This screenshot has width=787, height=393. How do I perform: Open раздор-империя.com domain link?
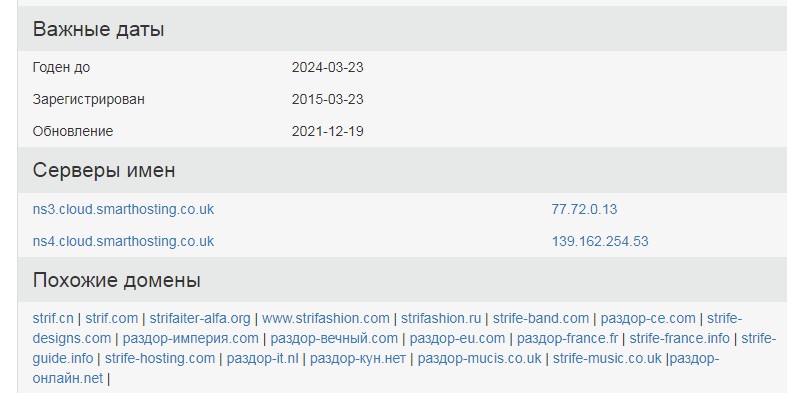tap(191, 339)
